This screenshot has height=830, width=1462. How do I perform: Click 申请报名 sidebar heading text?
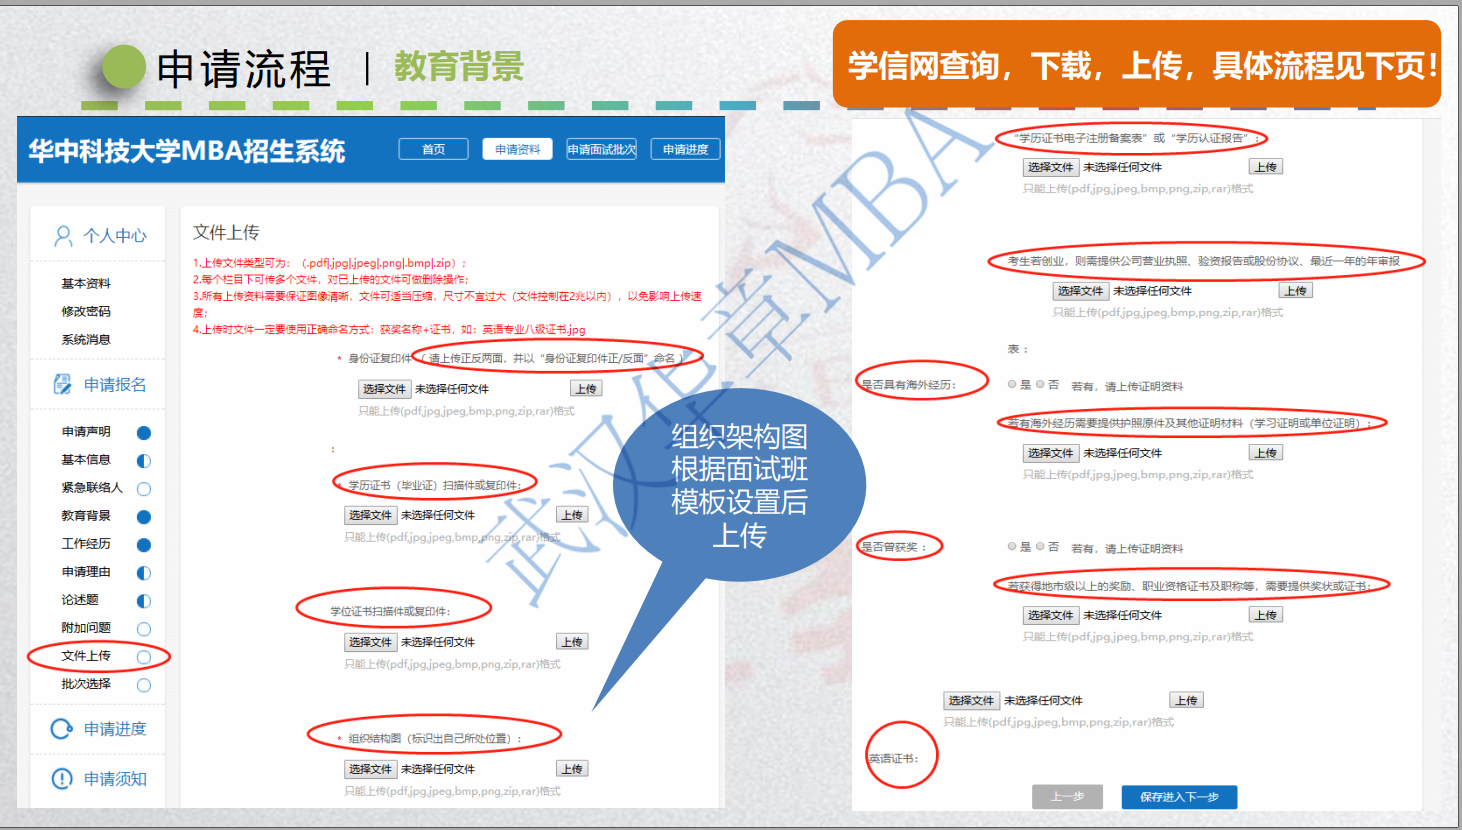click(x=115, y=385)
